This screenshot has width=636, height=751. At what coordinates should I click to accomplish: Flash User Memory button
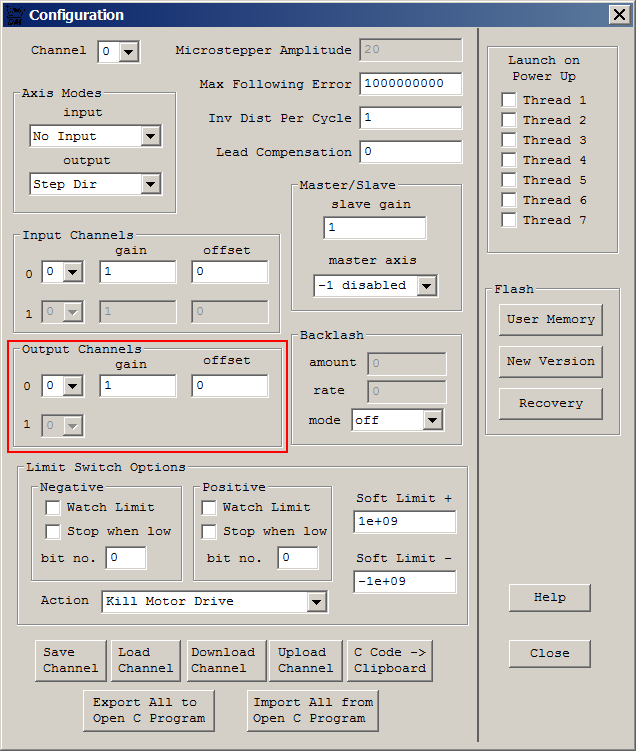pos(551,319)
